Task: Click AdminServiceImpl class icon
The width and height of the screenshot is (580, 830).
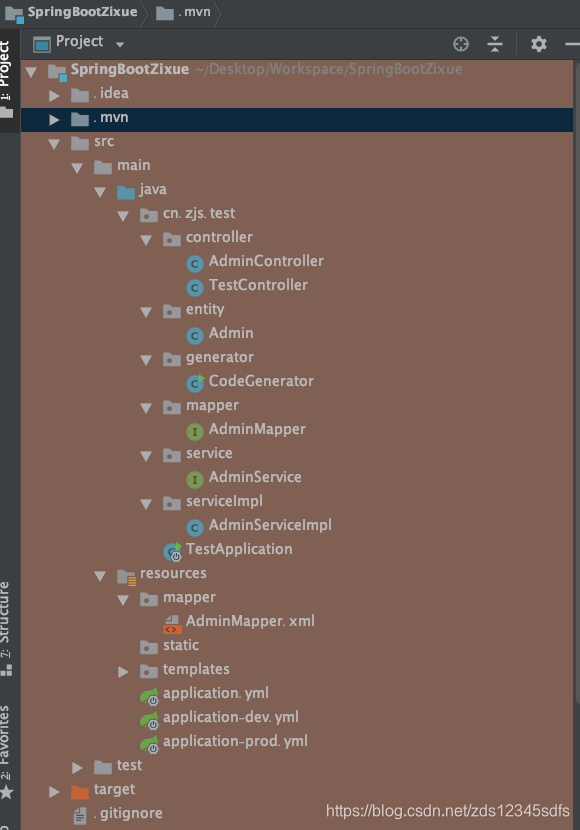Action: [x=195, y=527]
